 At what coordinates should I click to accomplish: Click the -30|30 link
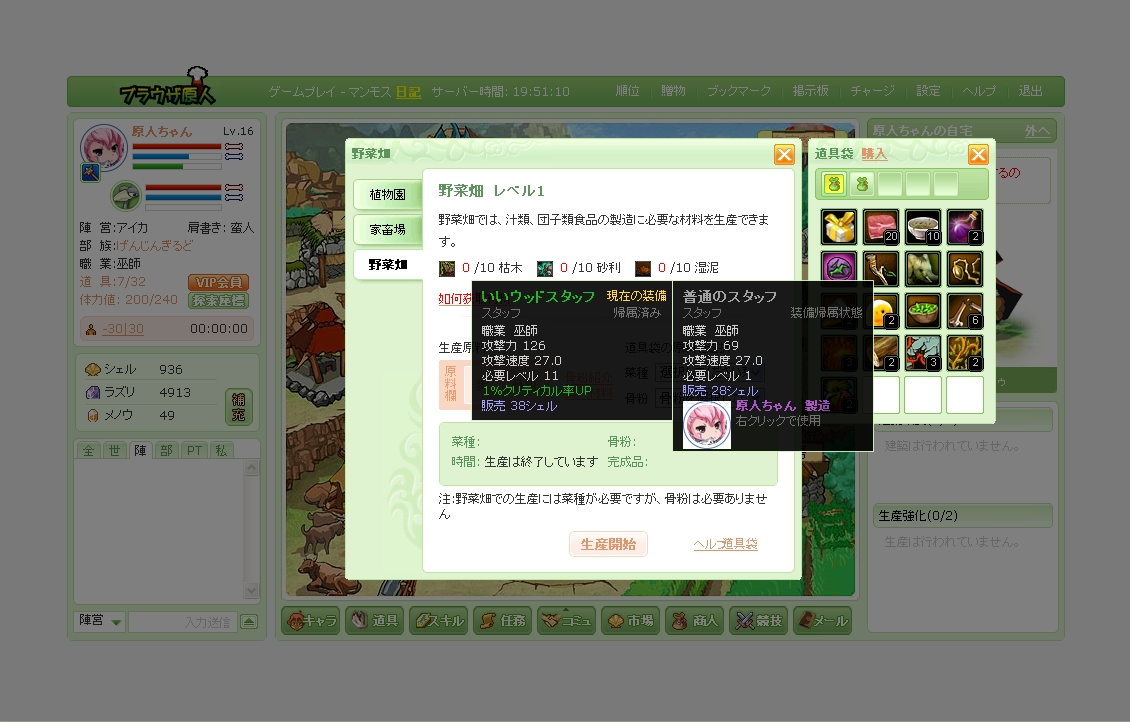click(123, 329)
